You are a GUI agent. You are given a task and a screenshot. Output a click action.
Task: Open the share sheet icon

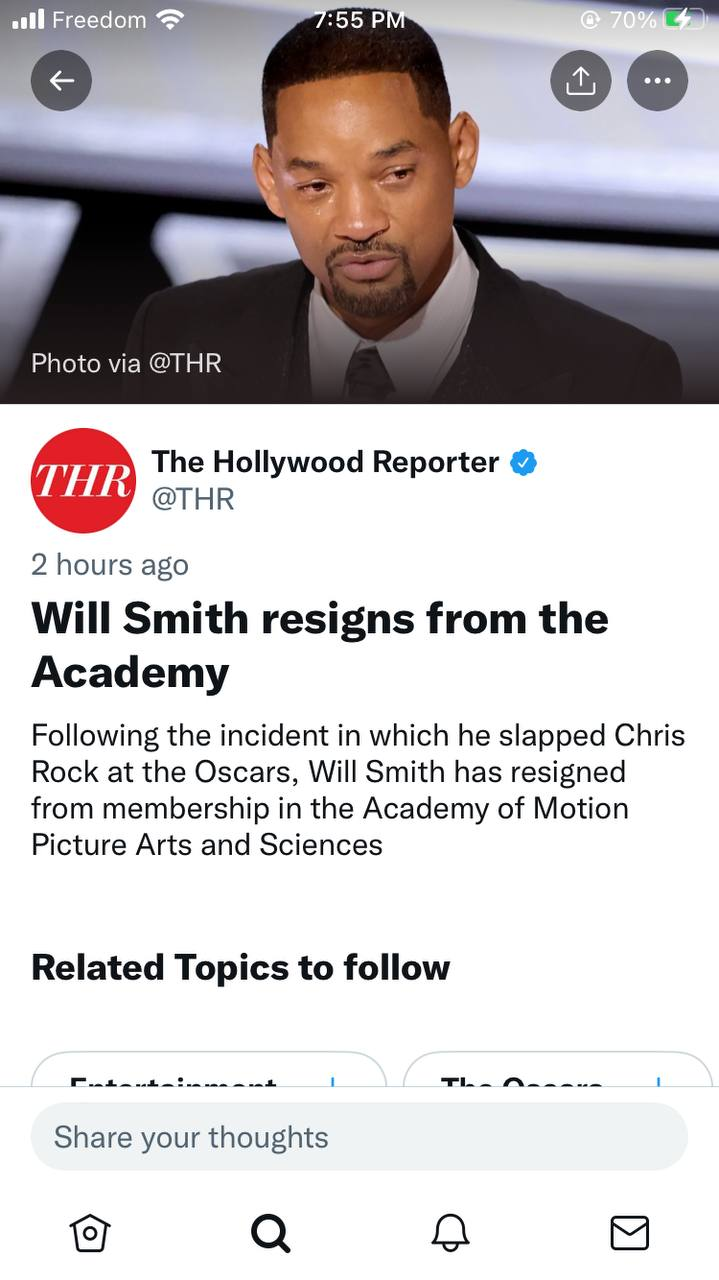[x=581, y=81]
